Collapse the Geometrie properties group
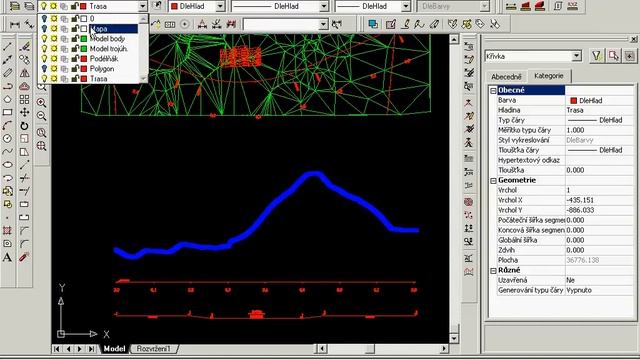The image size is (640, 360). point(493,180)
